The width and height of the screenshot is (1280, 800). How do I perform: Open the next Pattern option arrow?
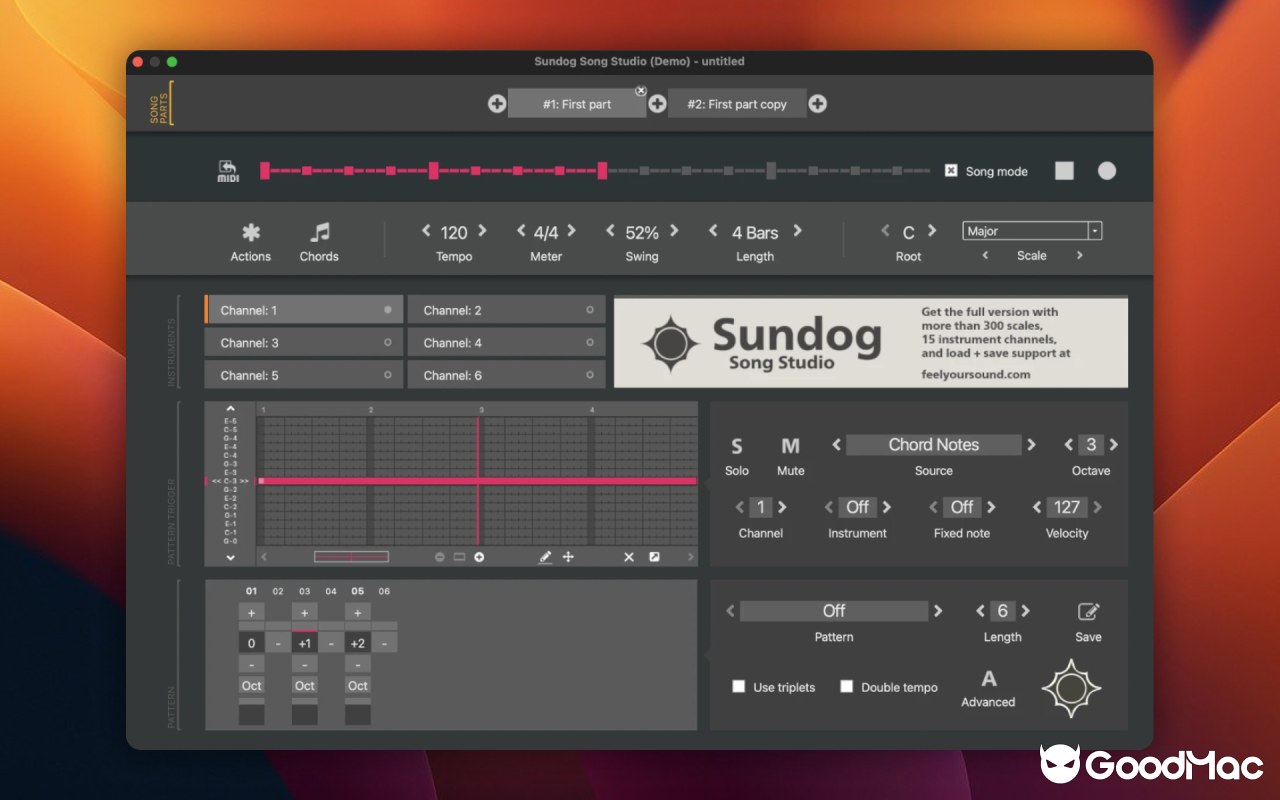(x=938, y=610)
